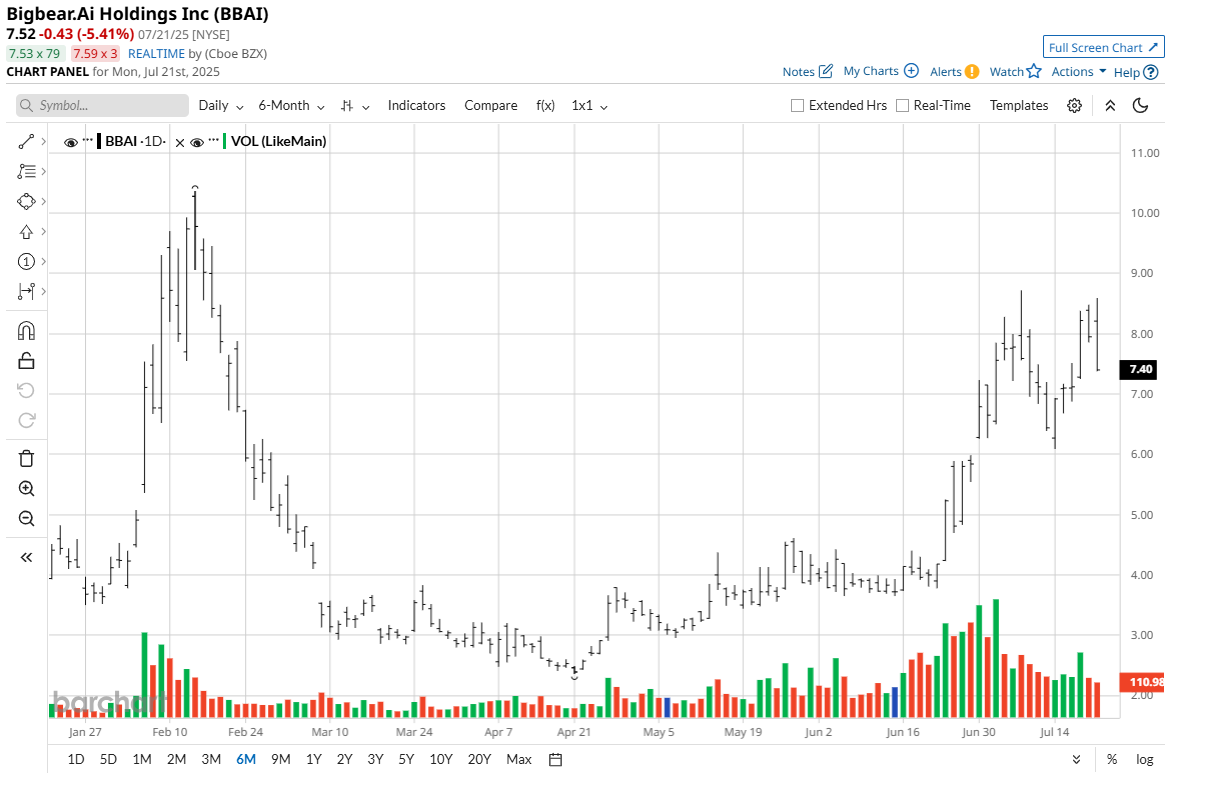This screenshot has width=1212, height=787.
Task: Switch to the 3M range
Action: [211, 759]
